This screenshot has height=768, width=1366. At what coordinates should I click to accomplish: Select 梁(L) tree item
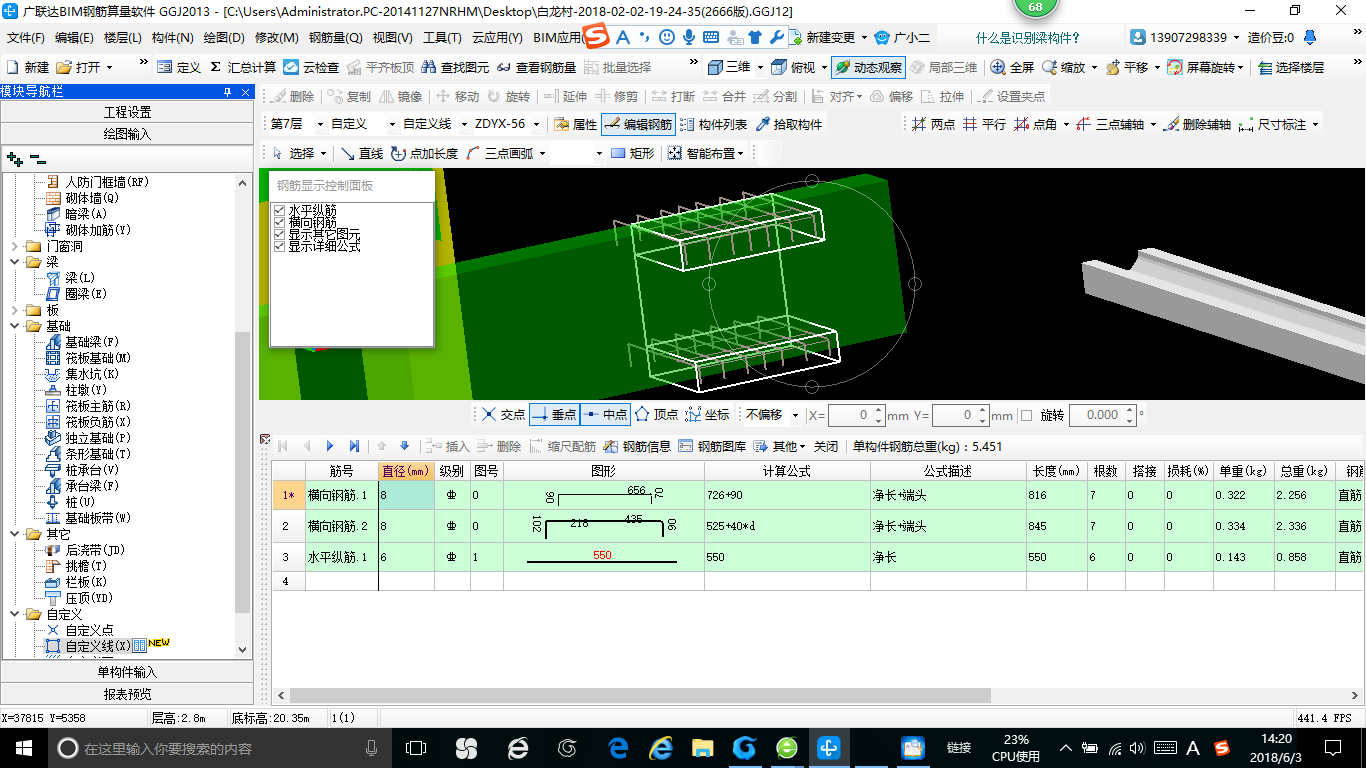point(80,278)
